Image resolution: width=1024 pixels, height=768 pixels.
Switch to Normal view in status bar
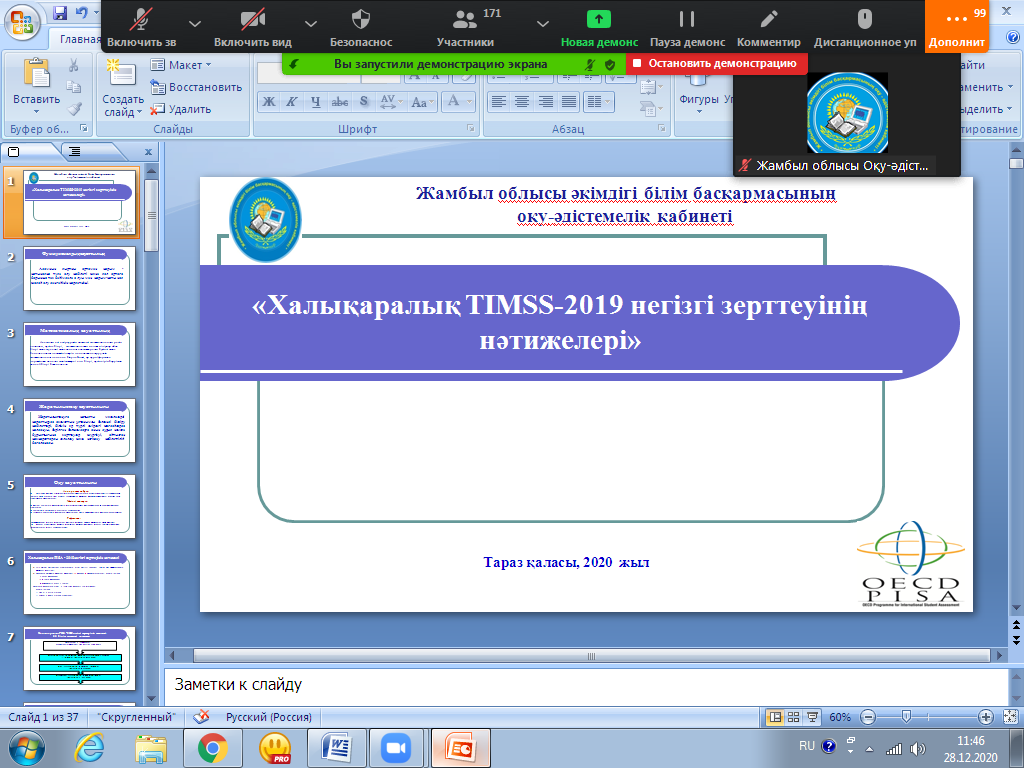[775, 717]
